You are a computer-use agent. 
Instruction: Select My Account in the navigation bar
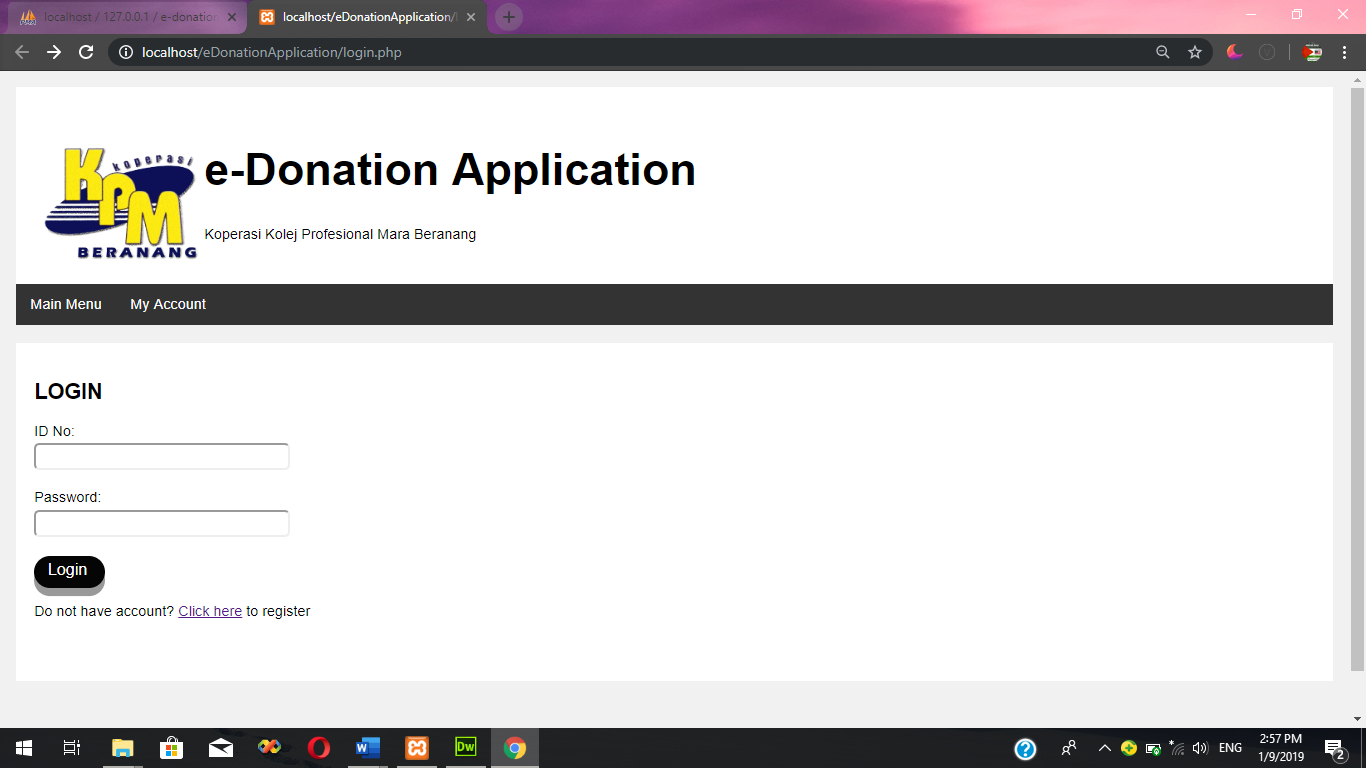click(x=167, y=304)
